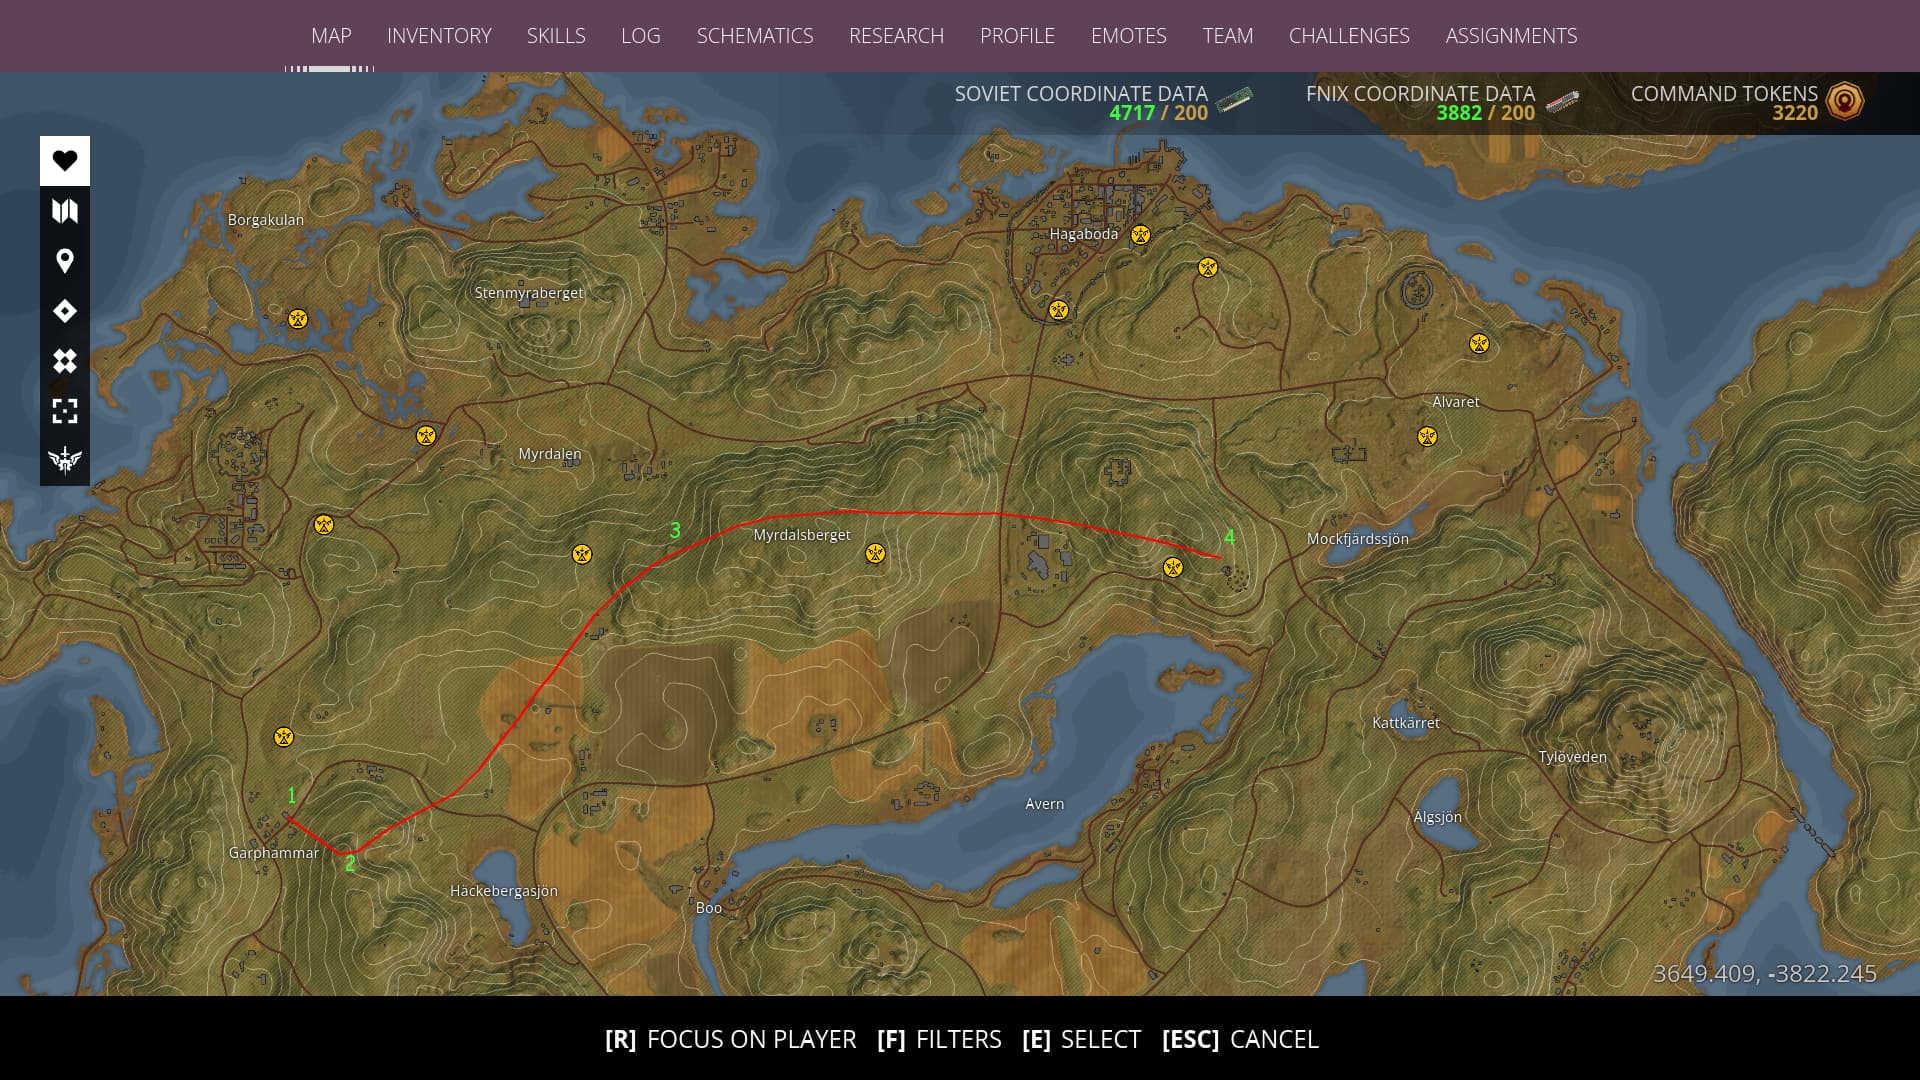Select yellow marker by western town
Screen dimensions: 1920x1080
[324, 524]
